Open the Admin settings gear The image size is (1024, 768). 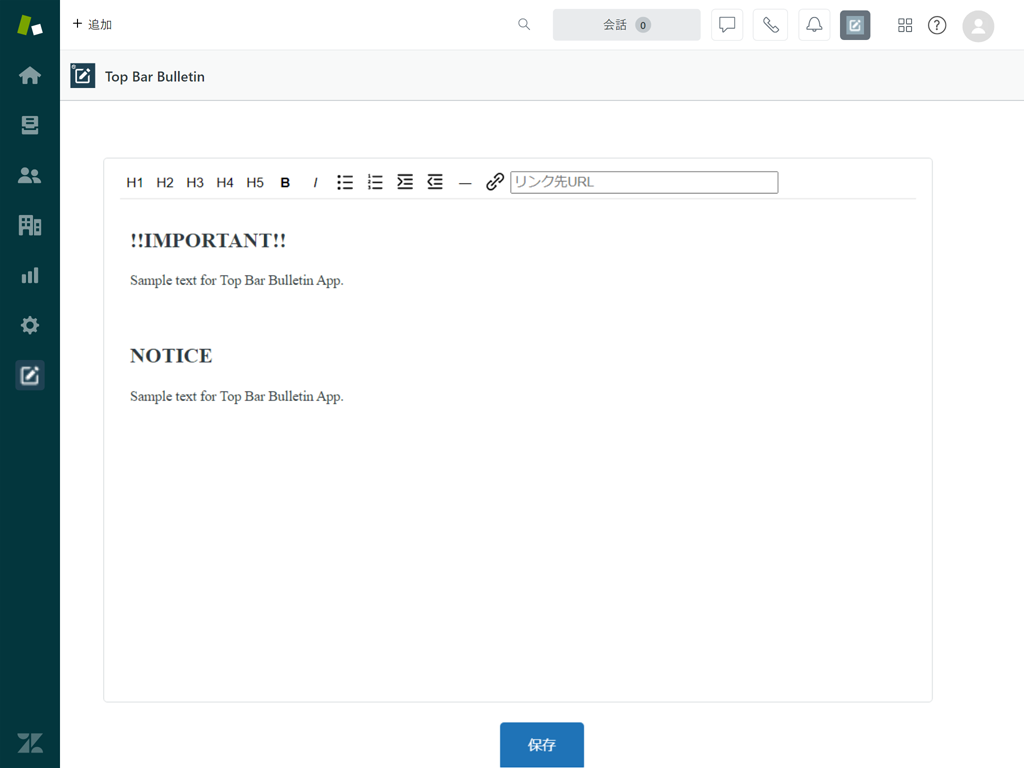[30, 325]
